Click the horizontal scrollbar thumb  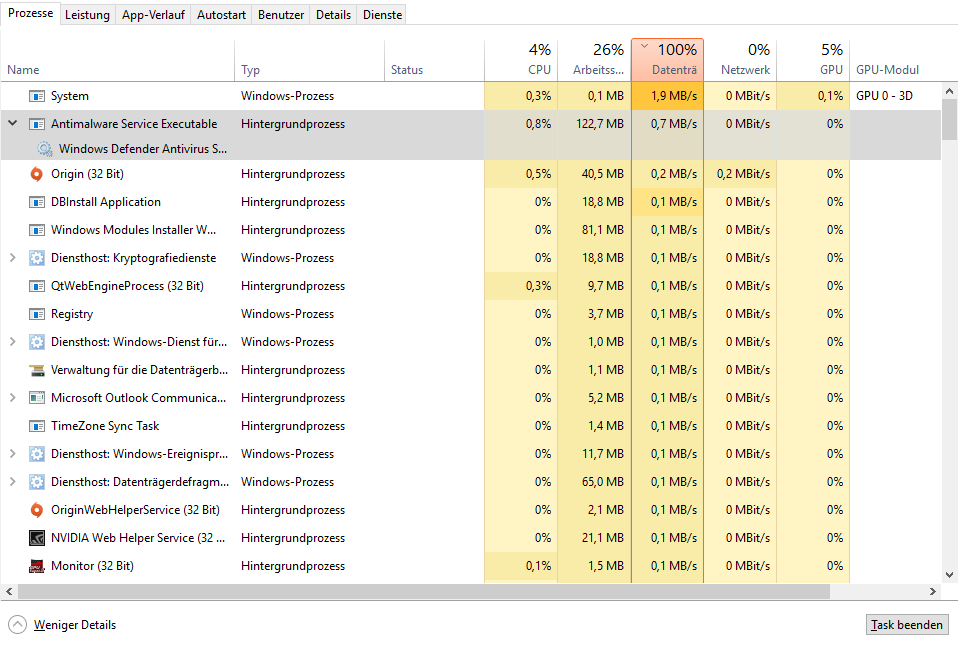click(x=424, y=591)
